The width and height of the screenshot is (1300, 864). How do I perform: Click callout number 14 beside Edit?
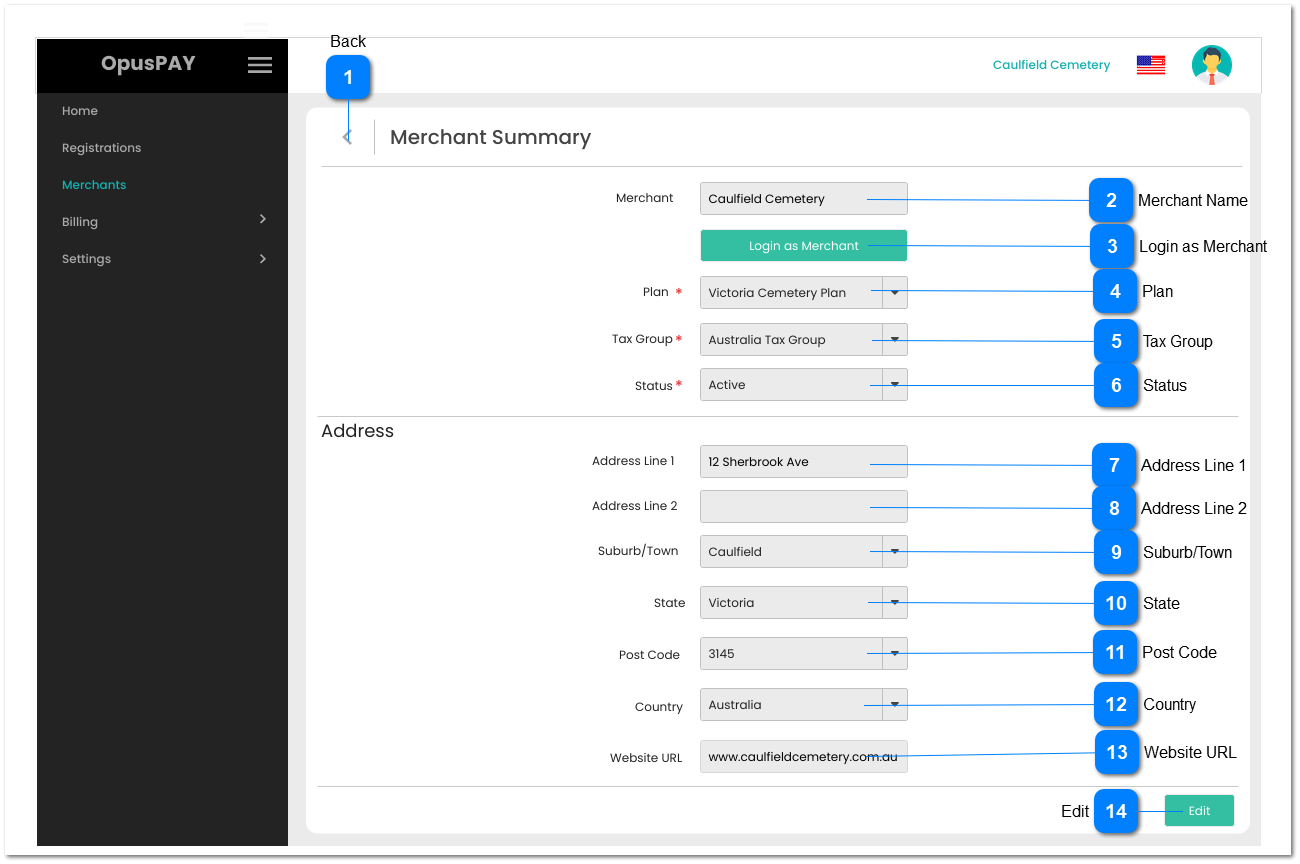[x=1116, y=811]
